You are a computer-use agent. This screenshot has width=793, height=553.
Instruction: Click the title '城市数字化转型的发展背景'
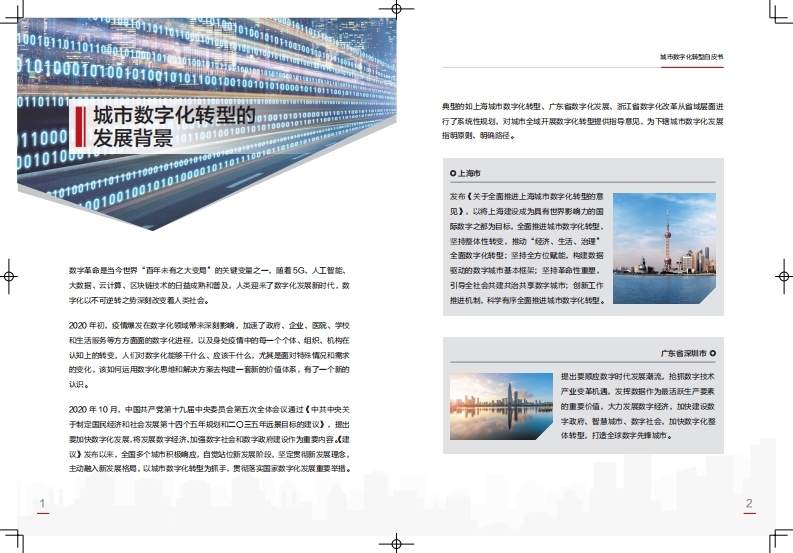174,126
